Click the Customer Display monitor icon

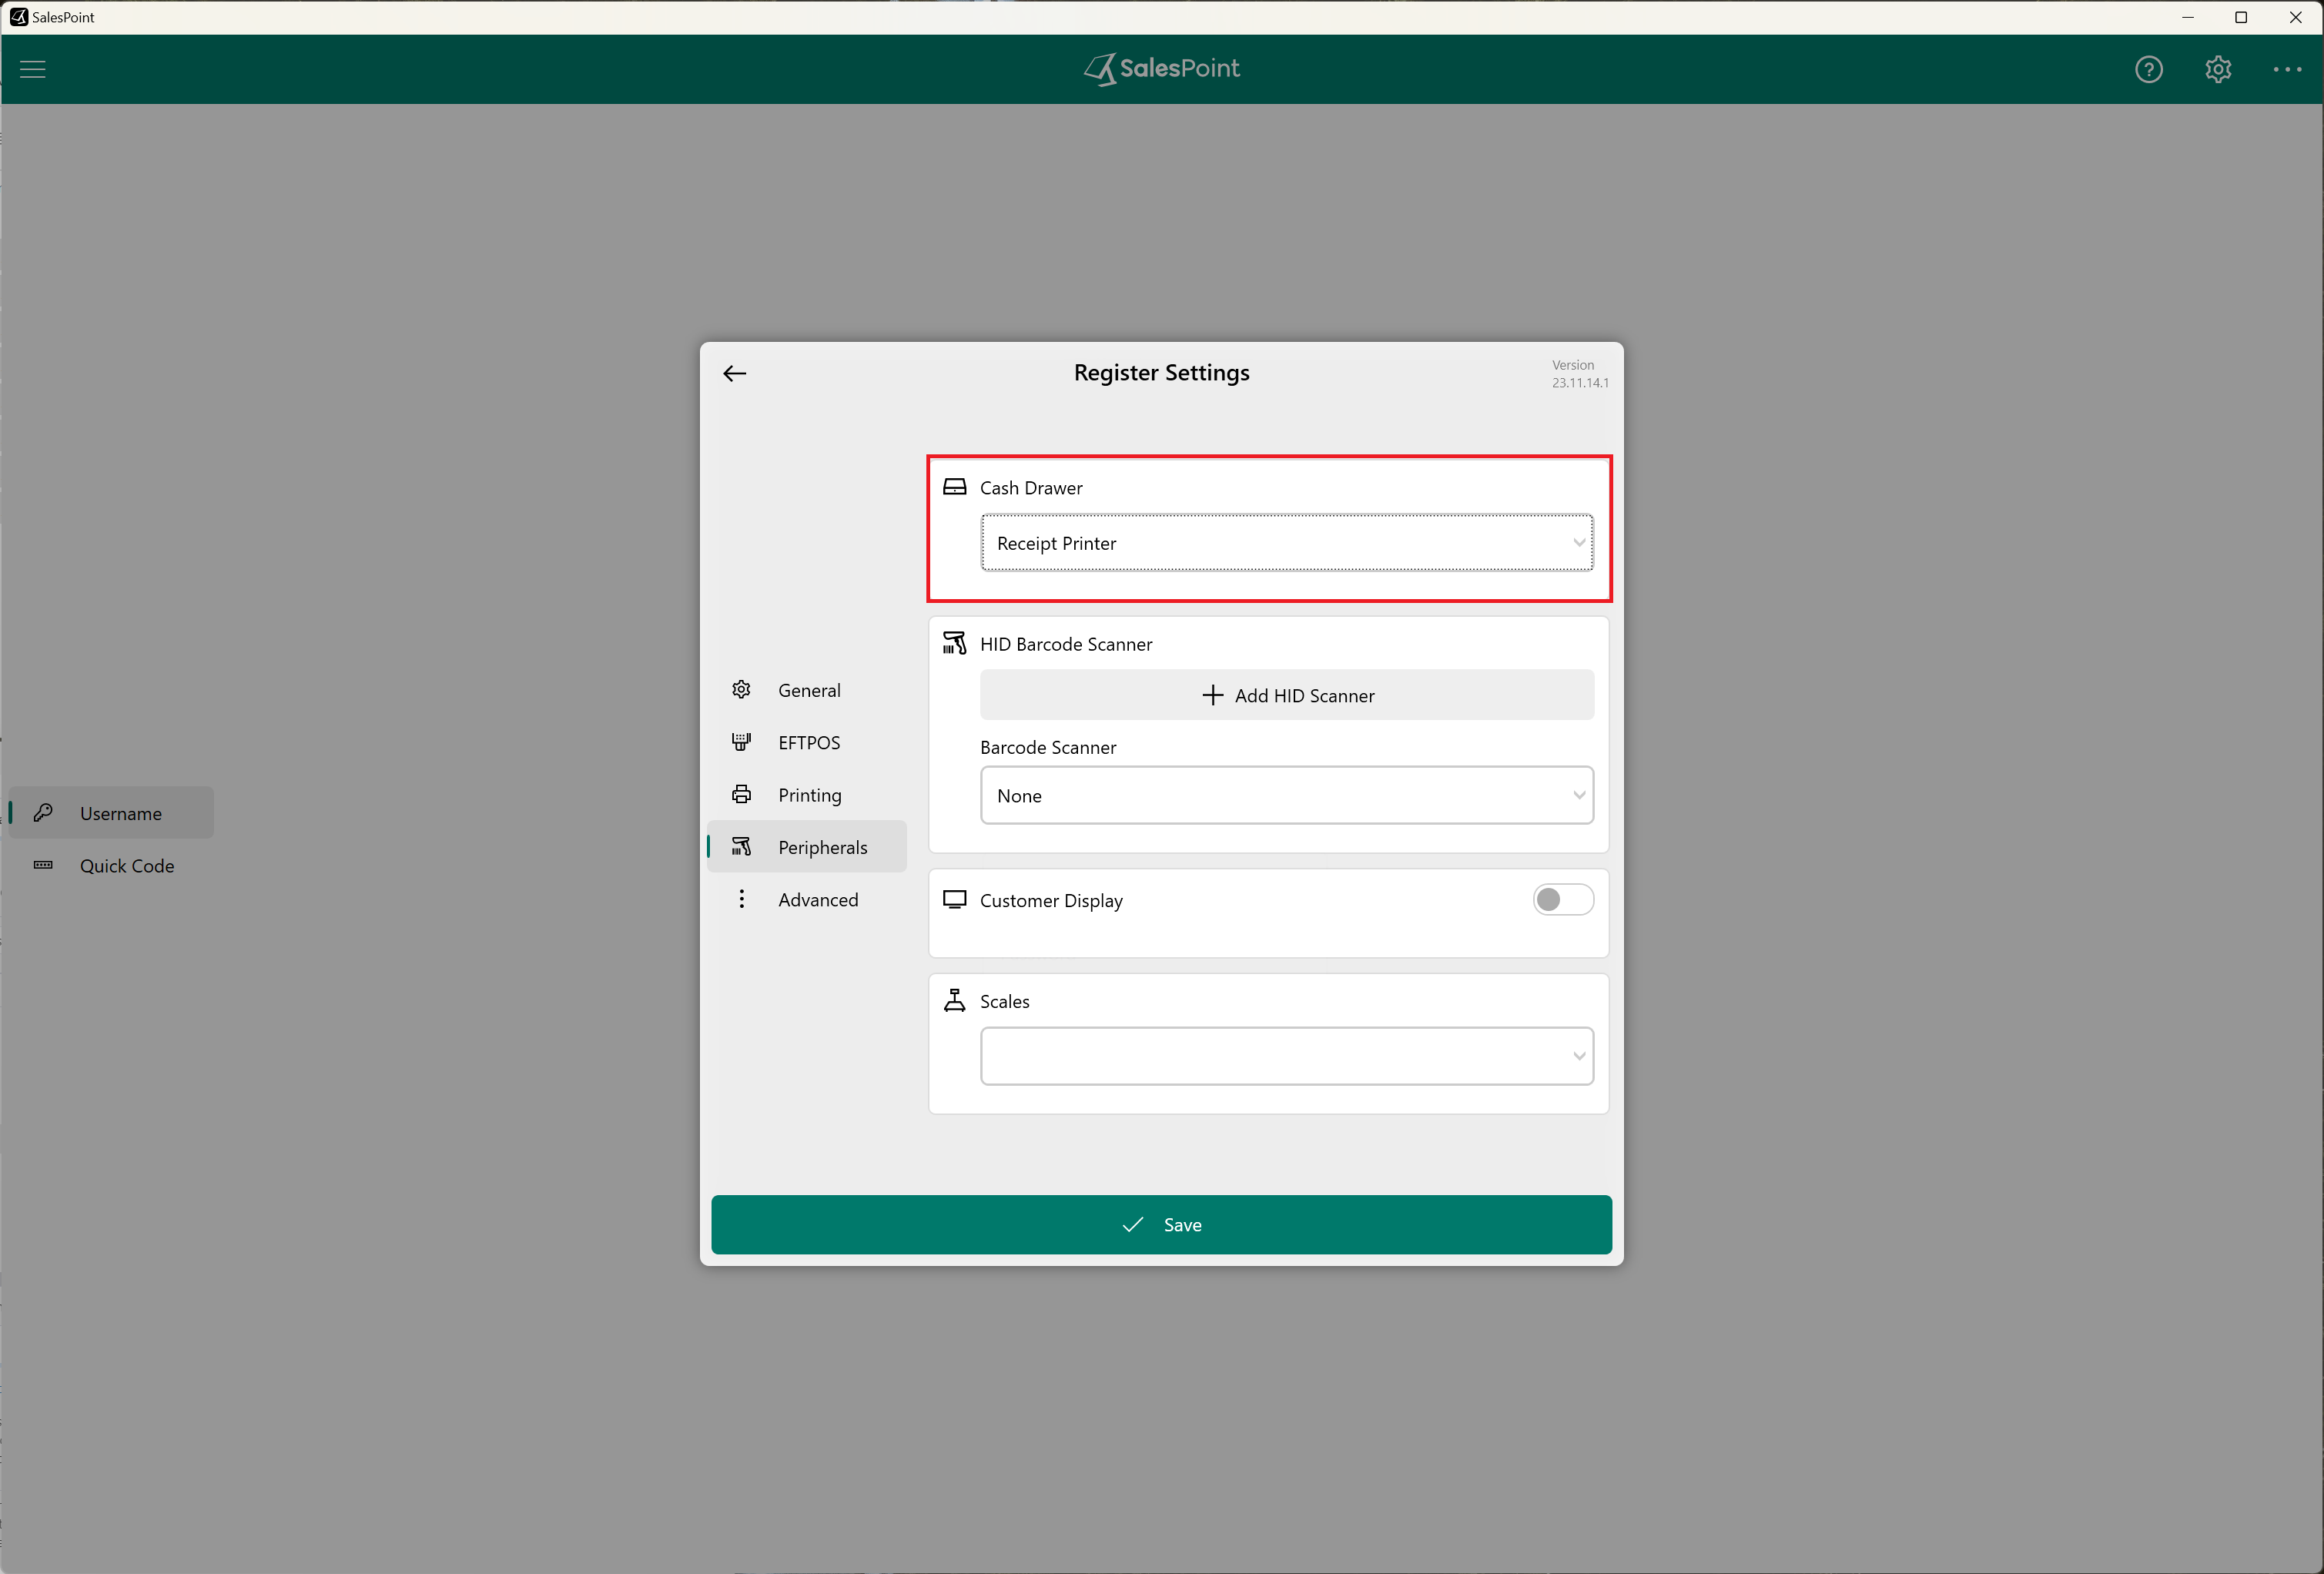coord(955,899)
